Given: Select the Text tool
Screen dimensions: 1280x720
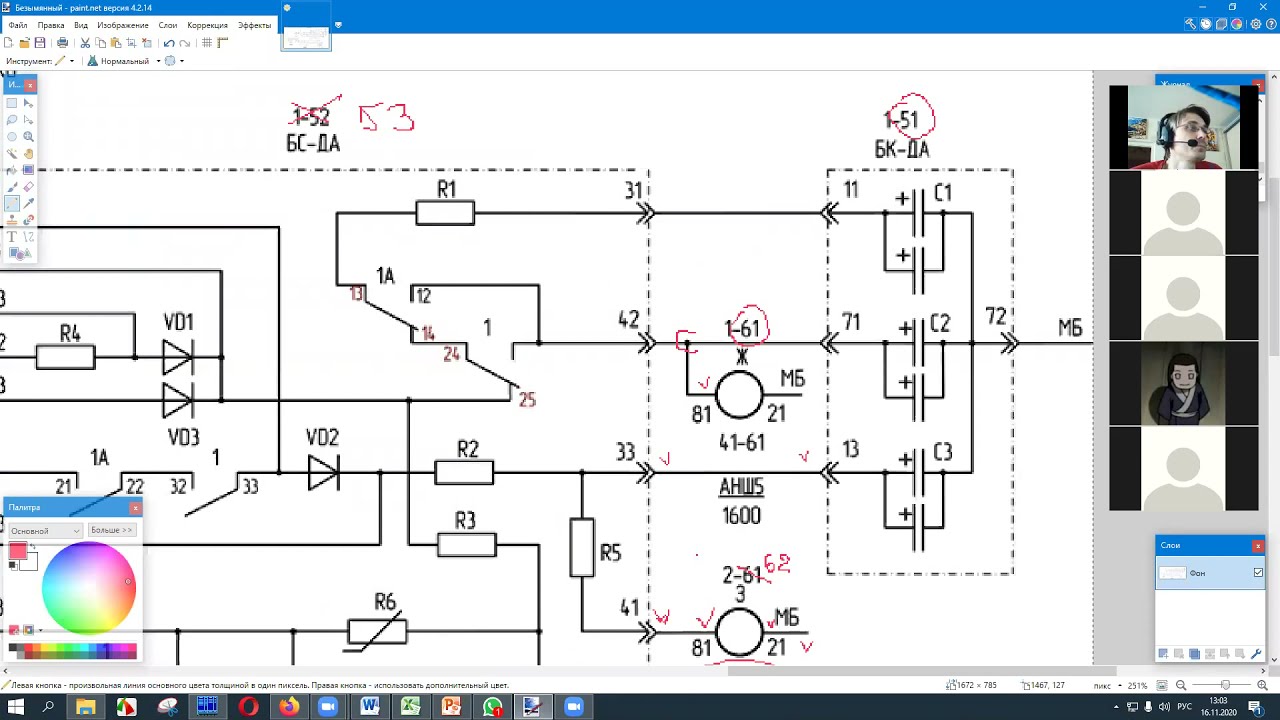Looking at the screenshot, I should coord(12,237).
